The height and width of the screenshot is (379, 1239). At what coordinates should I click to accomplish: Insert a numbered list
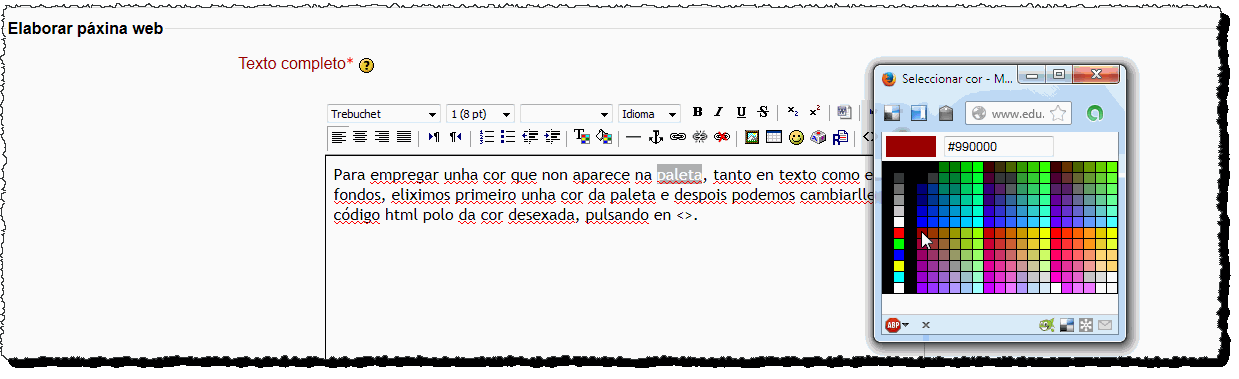pos(487,137)
